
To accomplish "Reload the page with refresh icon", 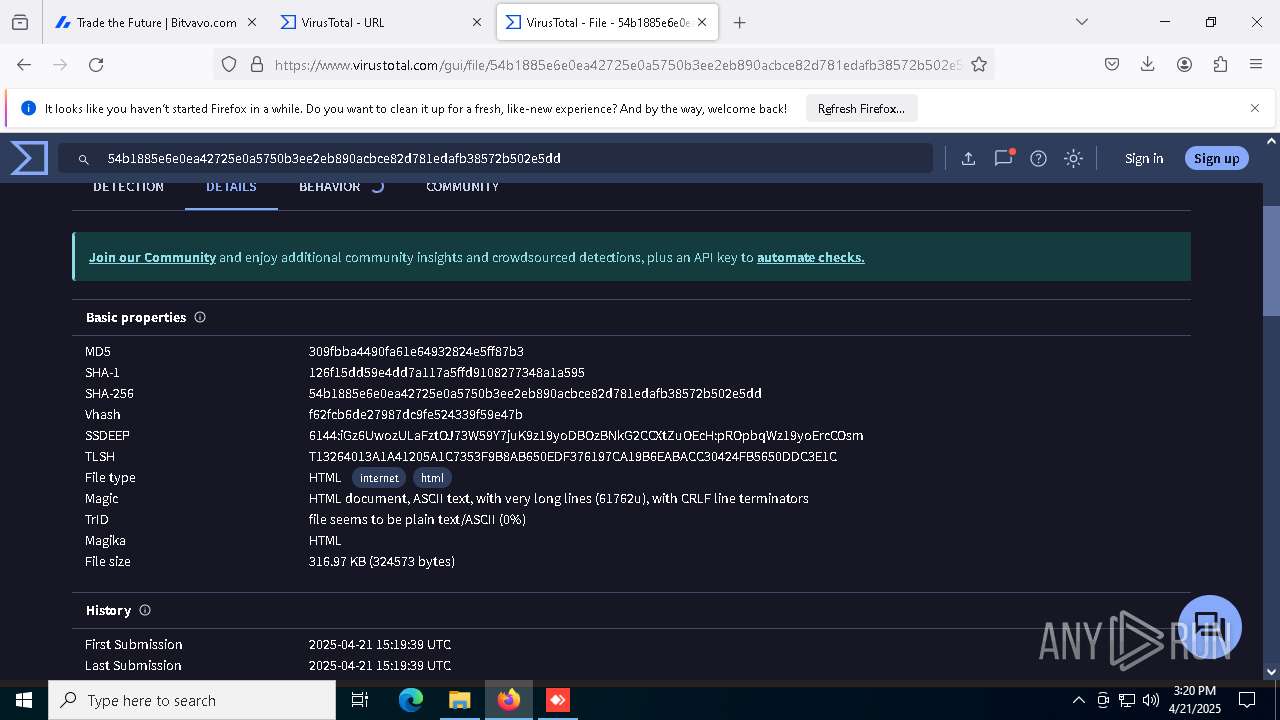I will [96, 64].
